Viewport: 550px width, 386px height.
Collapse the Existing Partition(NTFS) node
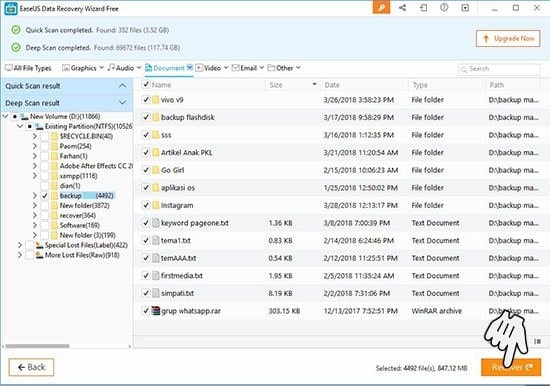click(20, 126)
